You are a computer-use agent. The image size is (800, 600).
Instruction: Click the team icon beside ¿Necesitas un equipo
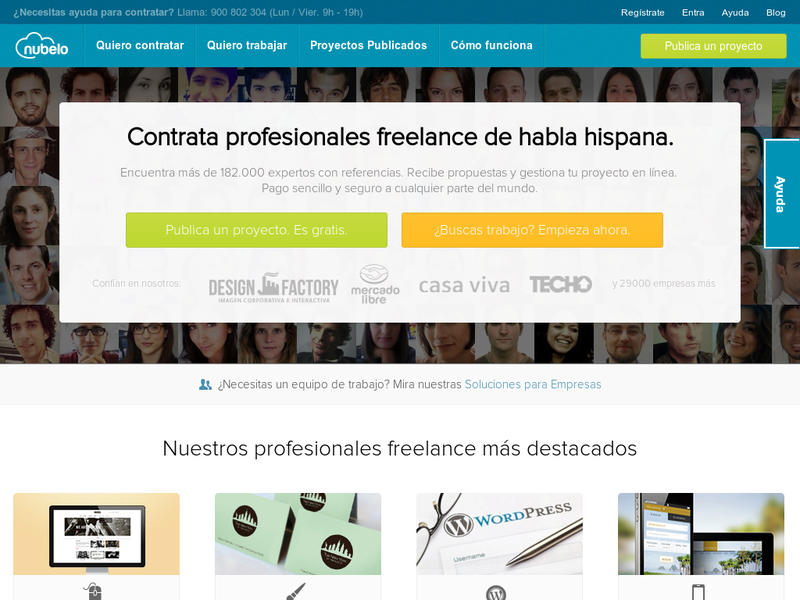click(205, 385)
